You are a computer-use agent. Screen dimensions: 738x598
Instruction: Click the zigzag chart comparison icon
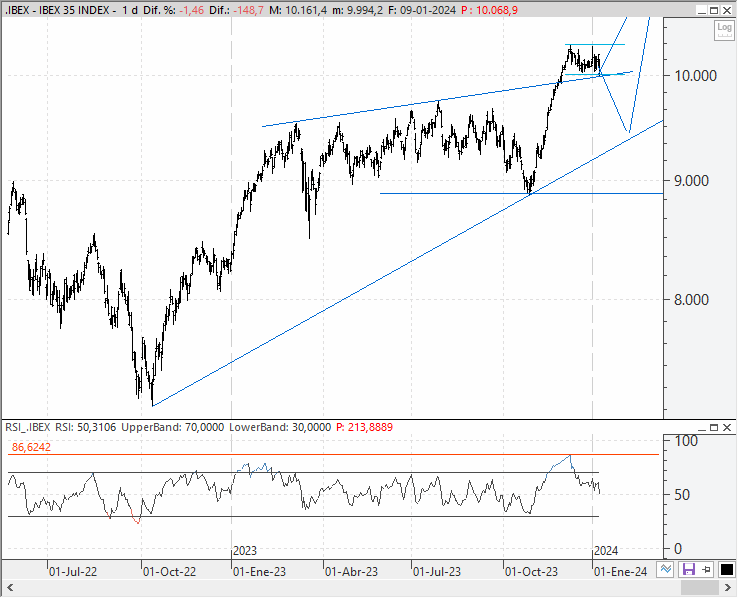coord(666,570)
